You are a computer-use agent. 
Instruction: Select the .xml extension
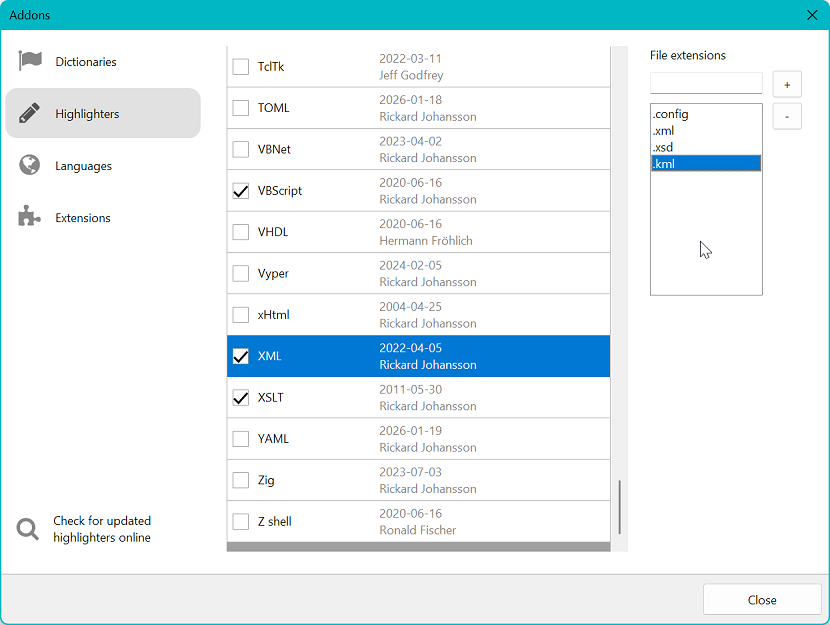pyautogui.click(x=706, y=131)
